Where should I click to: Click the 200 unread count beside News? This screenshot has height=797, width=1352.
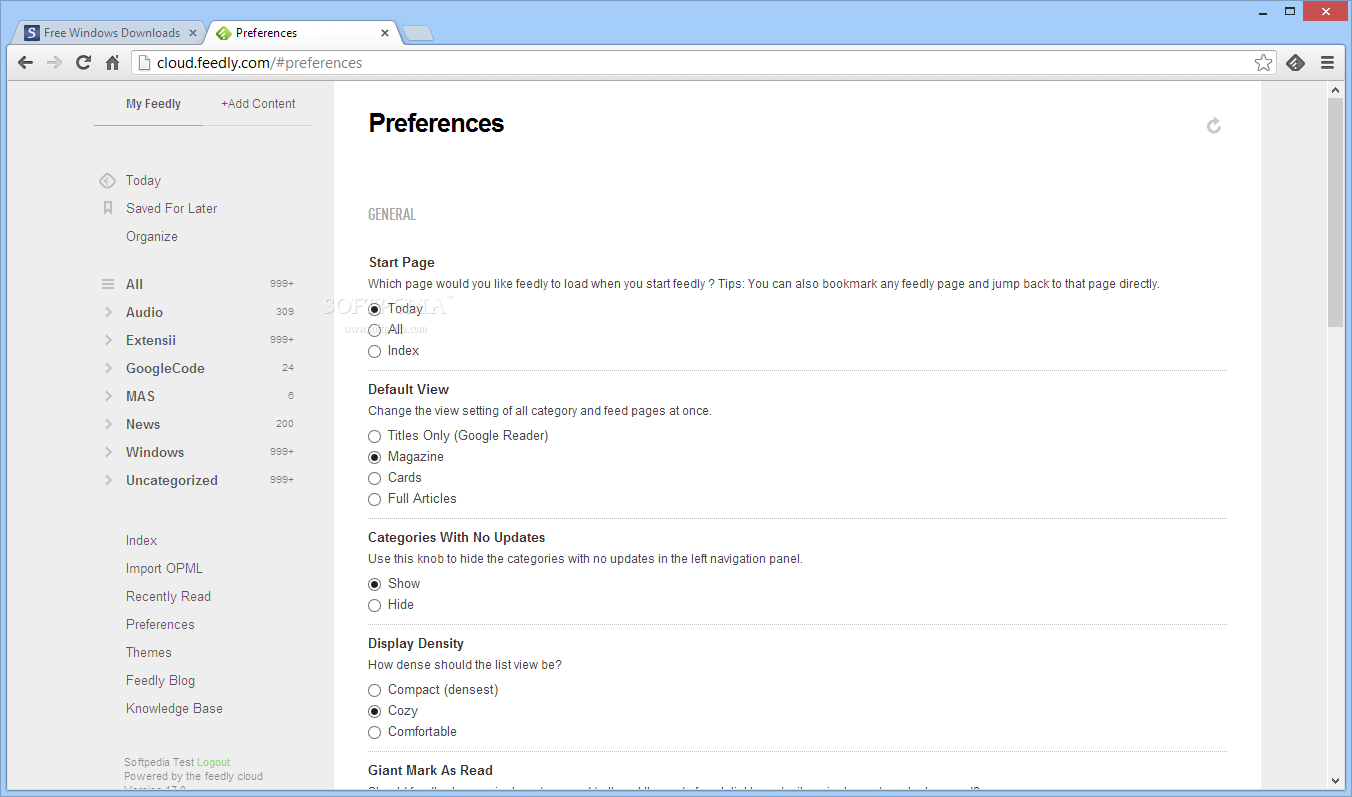(x=285, y=424)
